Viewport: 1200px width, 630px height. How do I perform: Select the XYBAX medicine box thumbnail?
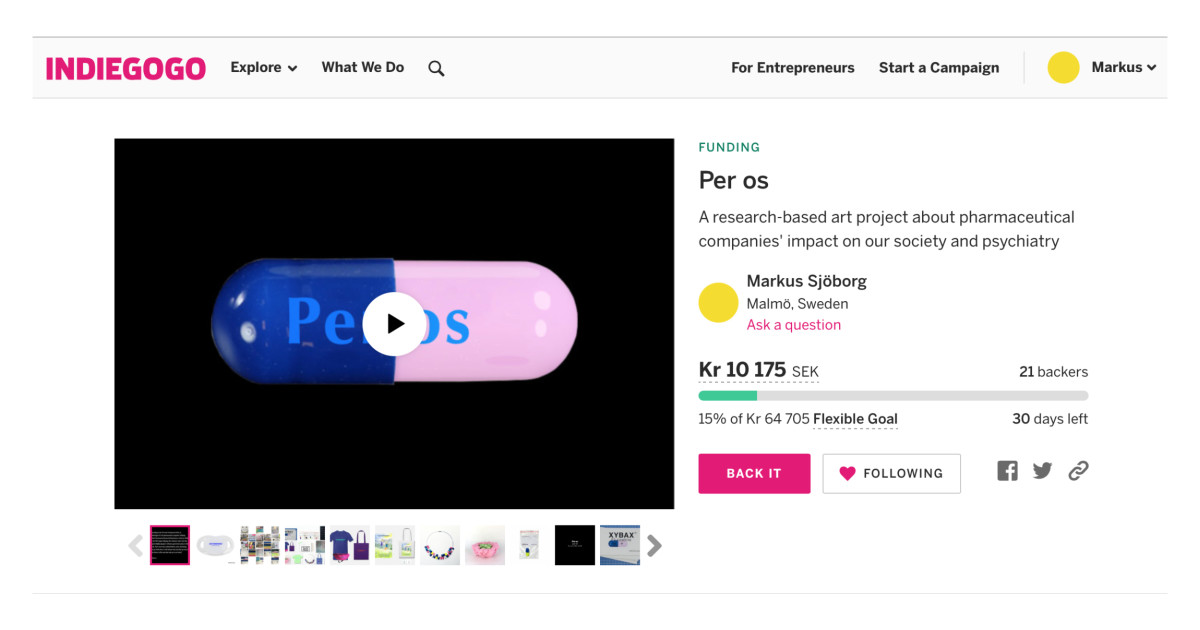619,545
